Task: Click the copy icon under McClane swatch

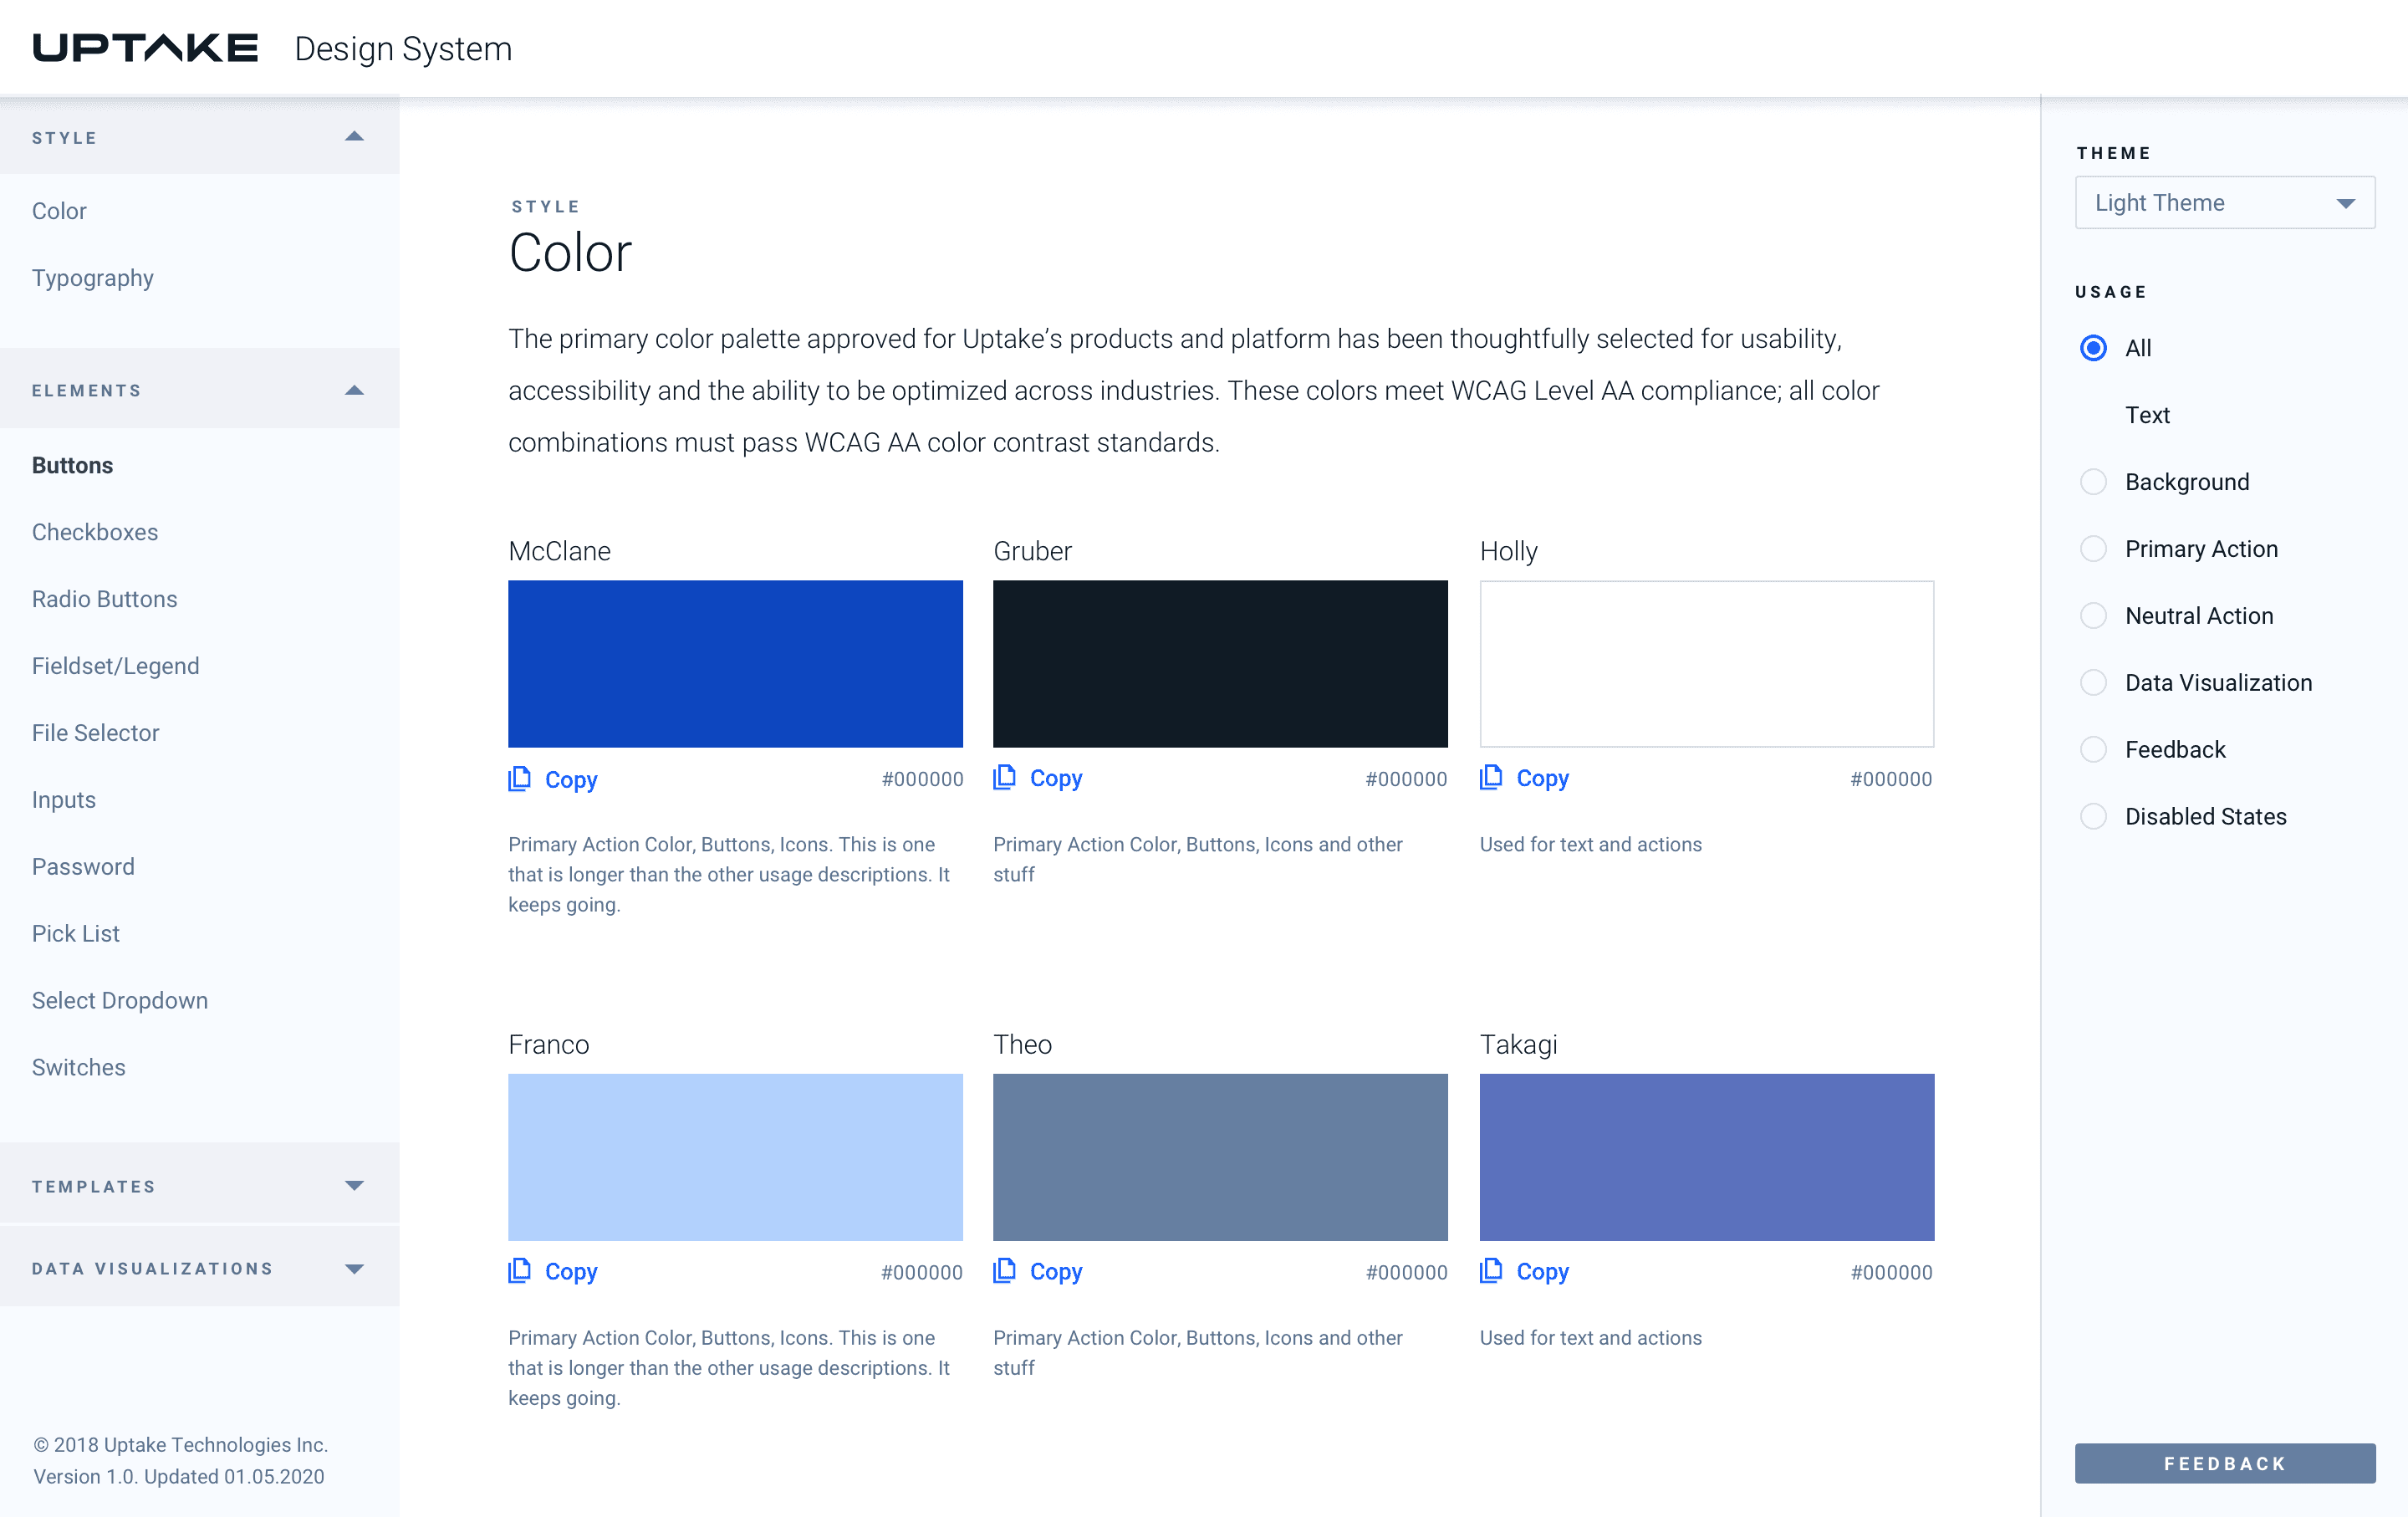Action: tap(519, 779)
